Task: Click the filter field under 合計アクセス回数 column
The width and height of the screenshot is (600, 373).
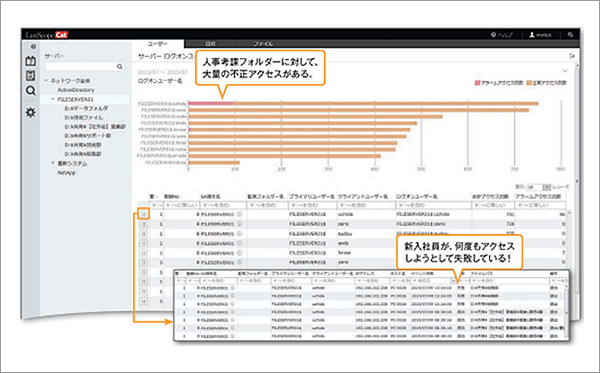Action: click(x=492, y=205)
